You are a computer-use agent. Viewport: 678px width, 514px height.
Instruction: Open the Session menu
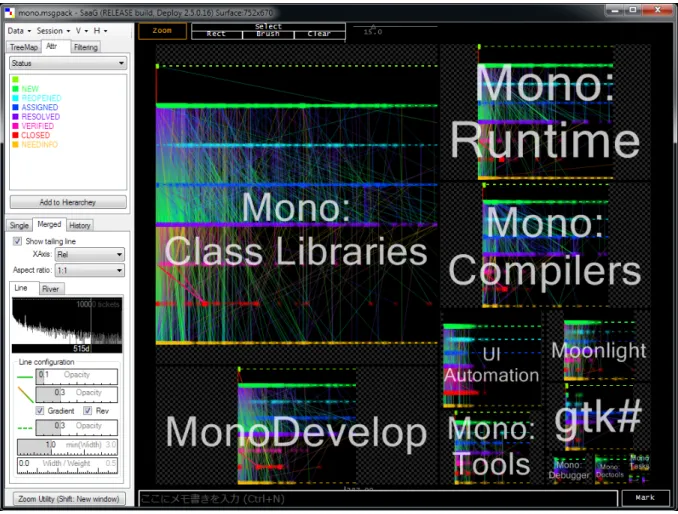53,31
